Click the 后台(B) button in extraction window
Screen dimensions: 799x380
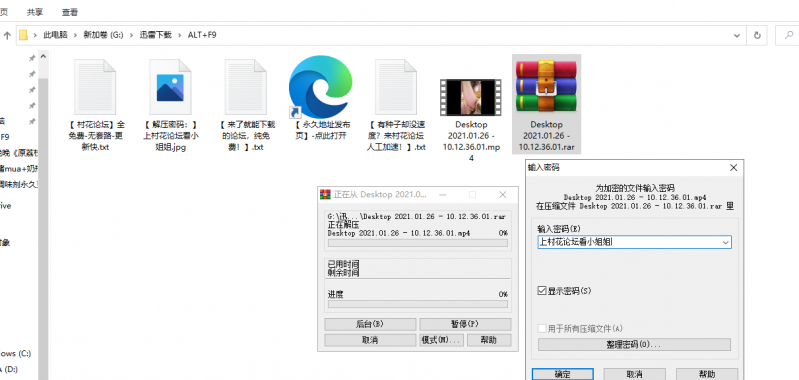pos(370,324)
